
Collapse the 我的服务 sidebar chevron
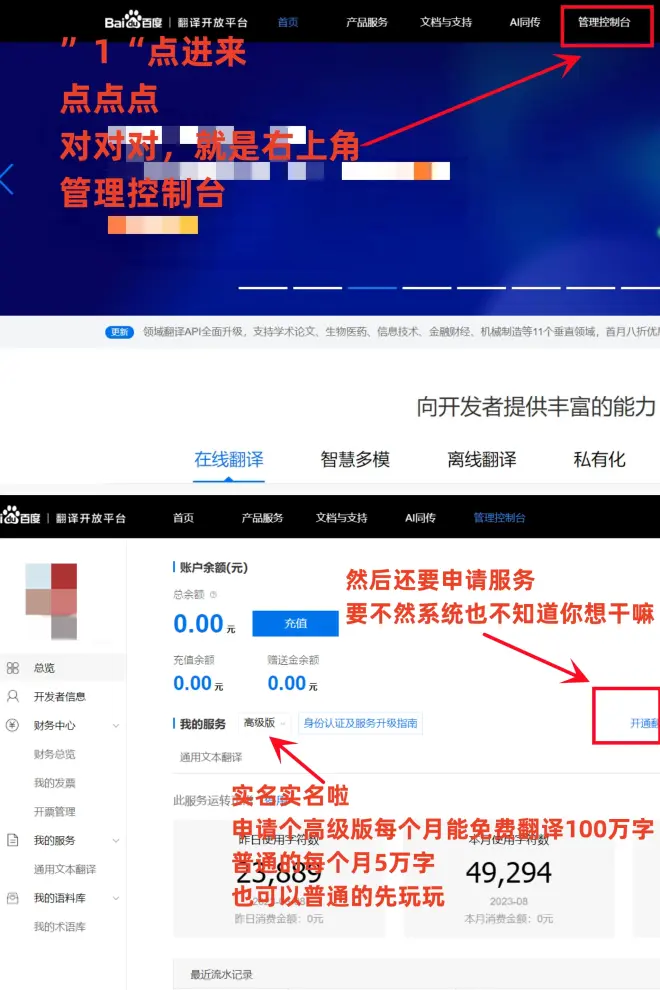click(116, 841)
